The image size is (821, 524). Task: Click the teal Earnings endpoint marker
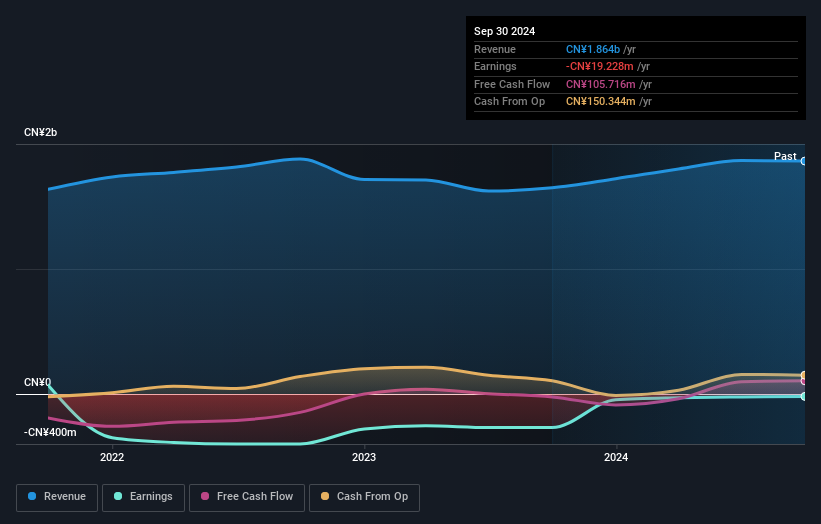[804, 396]
